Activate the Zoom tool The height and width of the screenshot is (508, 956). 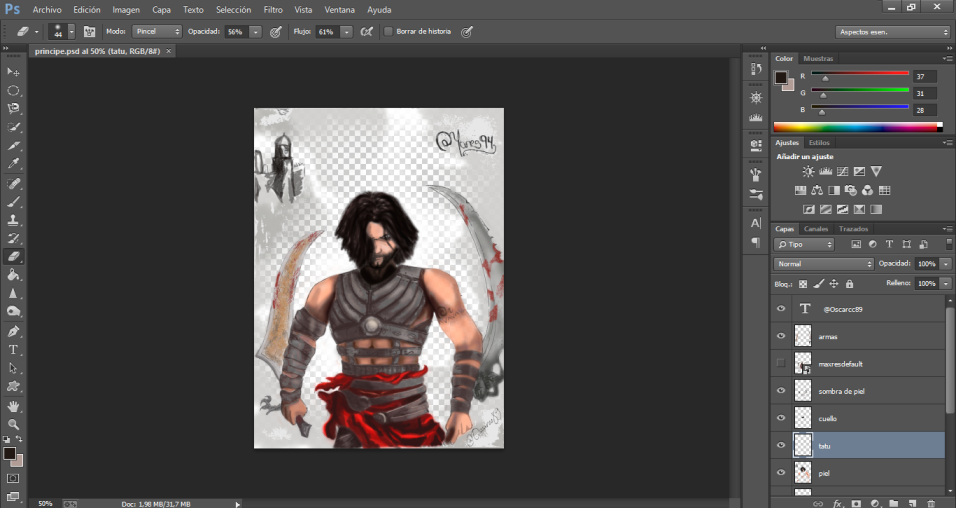pos(14,424)
